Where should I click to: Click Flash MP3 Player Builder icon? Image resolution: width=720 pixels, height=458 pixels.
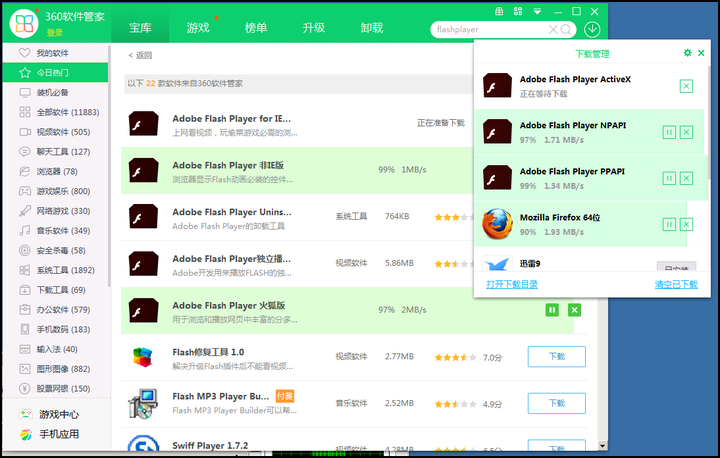click(x=143, y=403)
